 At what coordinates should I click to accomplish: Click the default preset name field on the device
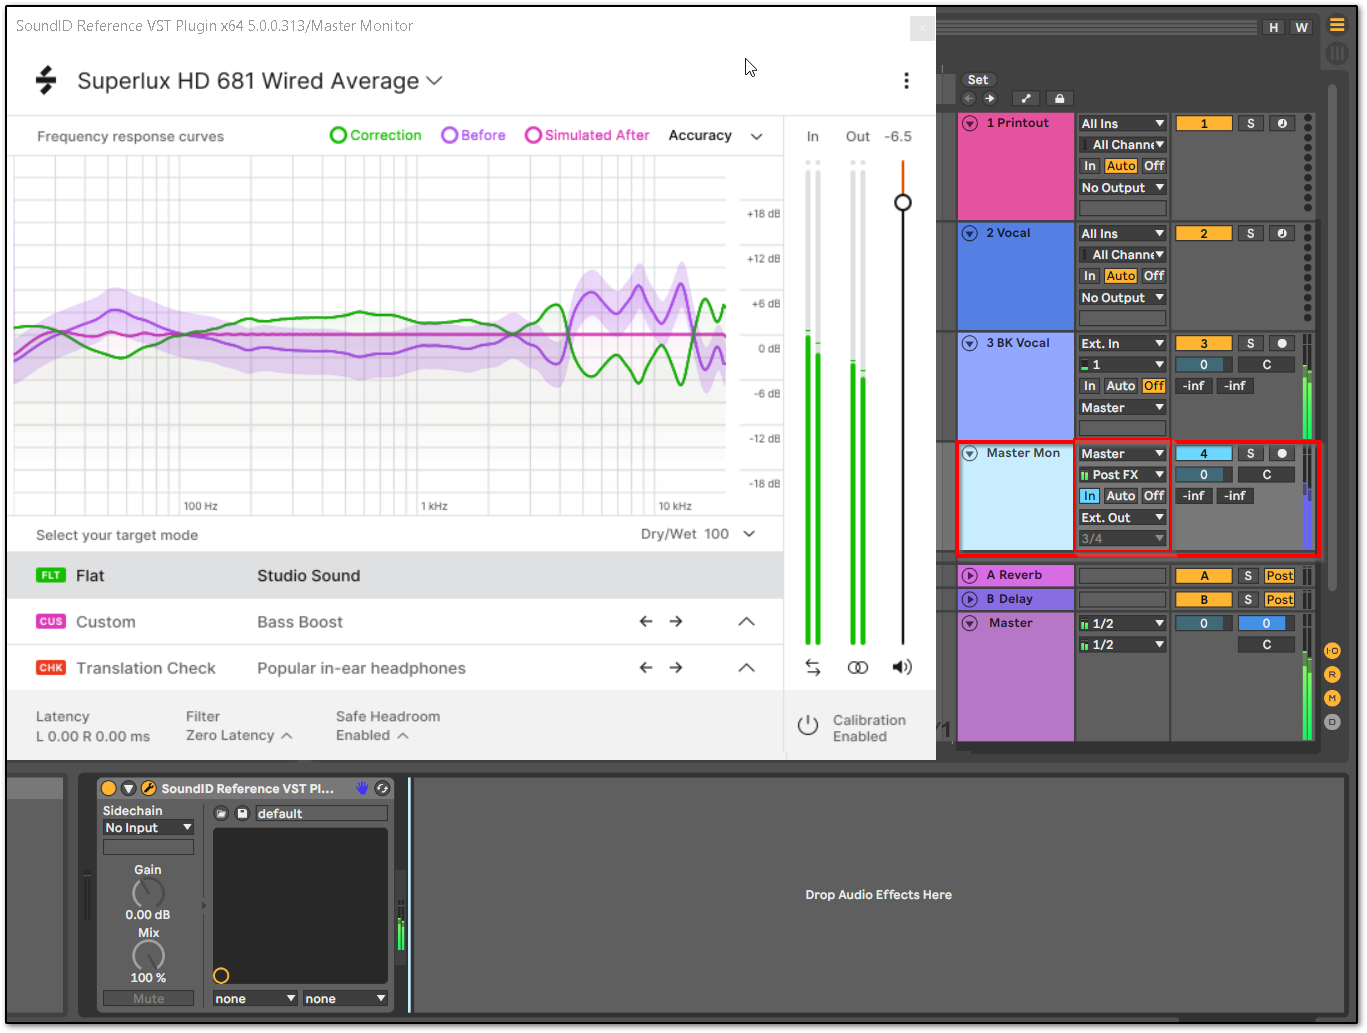click(320, 813)
